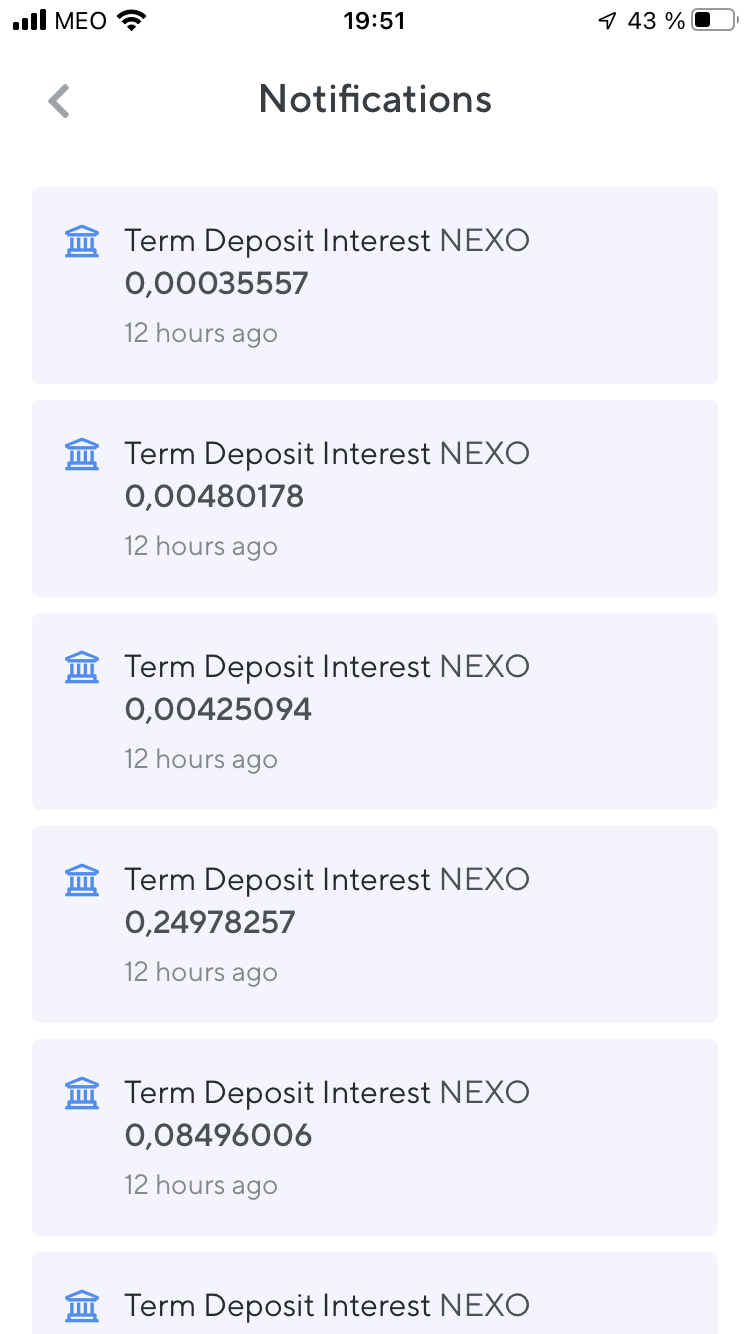
Task: Tap bank icon beside 0,24978257 interest
Action: click(x=82, y=881)
